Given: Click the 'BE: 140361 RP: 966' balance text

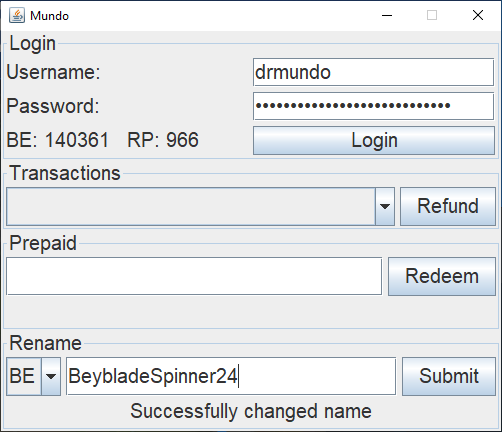Looking at the screenshot, I should point(103,140).
